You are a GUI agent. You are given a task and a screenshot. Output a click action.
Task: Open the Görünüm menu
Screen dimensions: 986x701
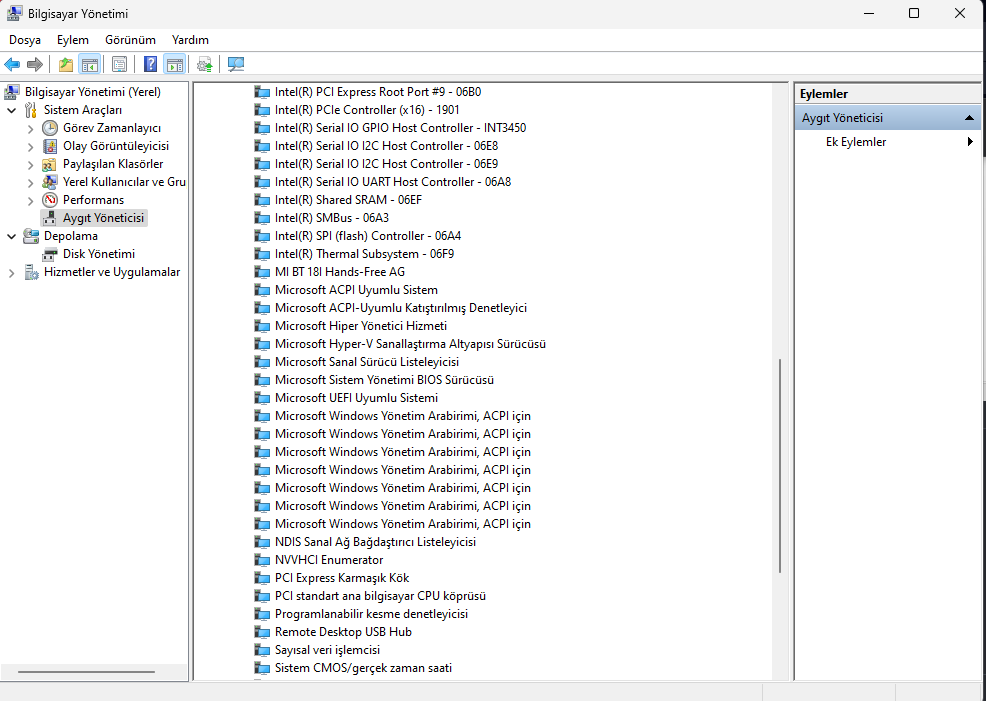[x=130, y=40]
